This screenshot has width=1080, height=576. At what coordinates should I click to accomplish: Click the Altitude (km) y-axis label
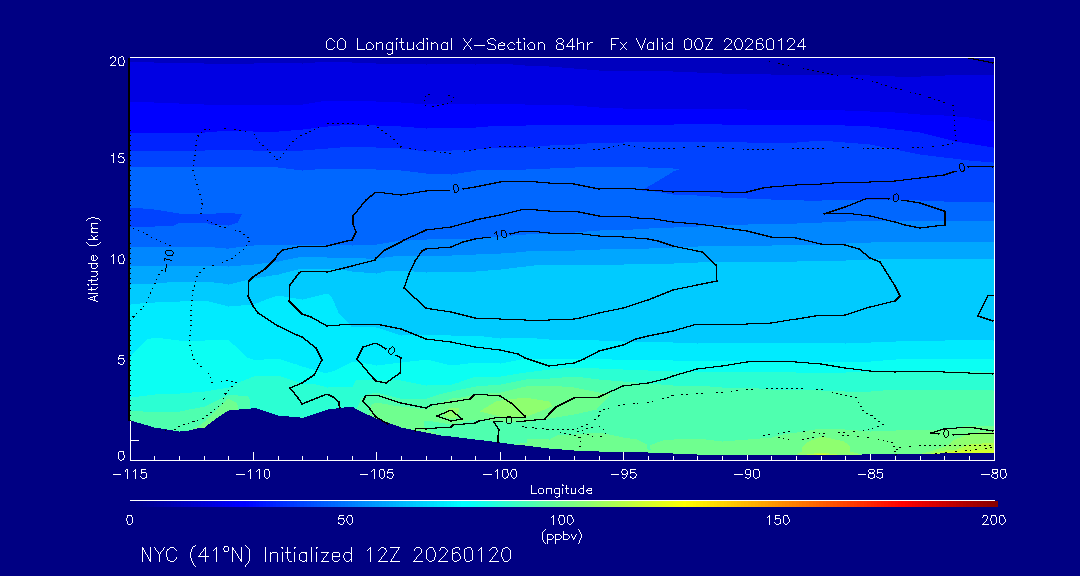click(93, 259)
